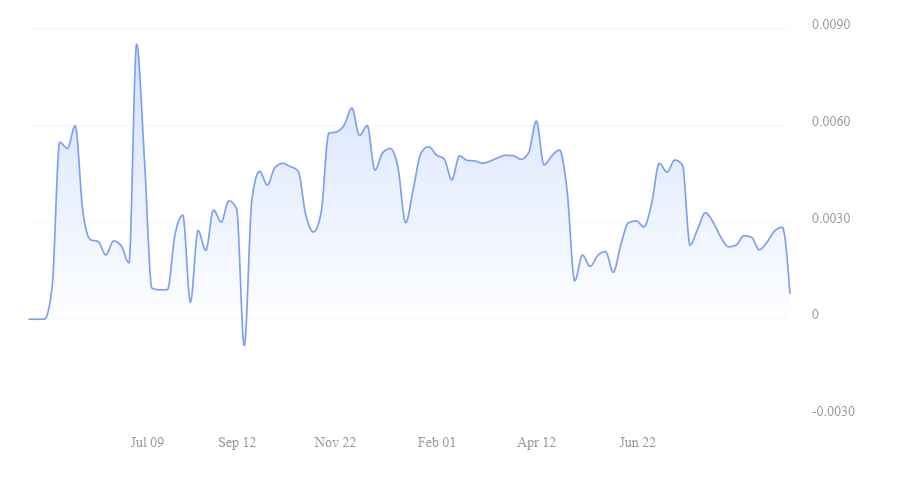This screenshot has height=500, width=900.
Task: Click the negative dip below the zero line
Action: (244, 345)
